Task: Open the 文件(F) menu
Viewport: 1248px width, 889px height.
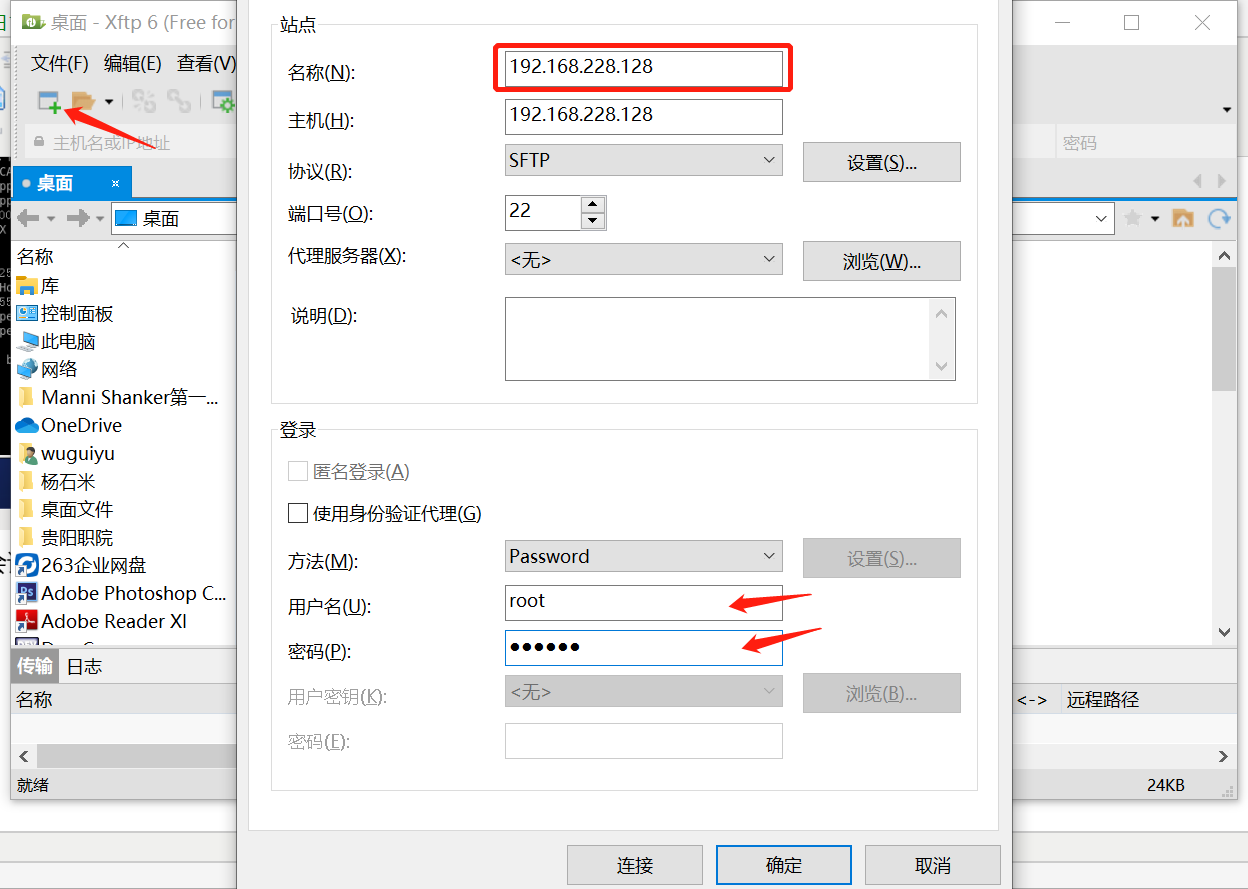Action: click(x=60, y=63)
